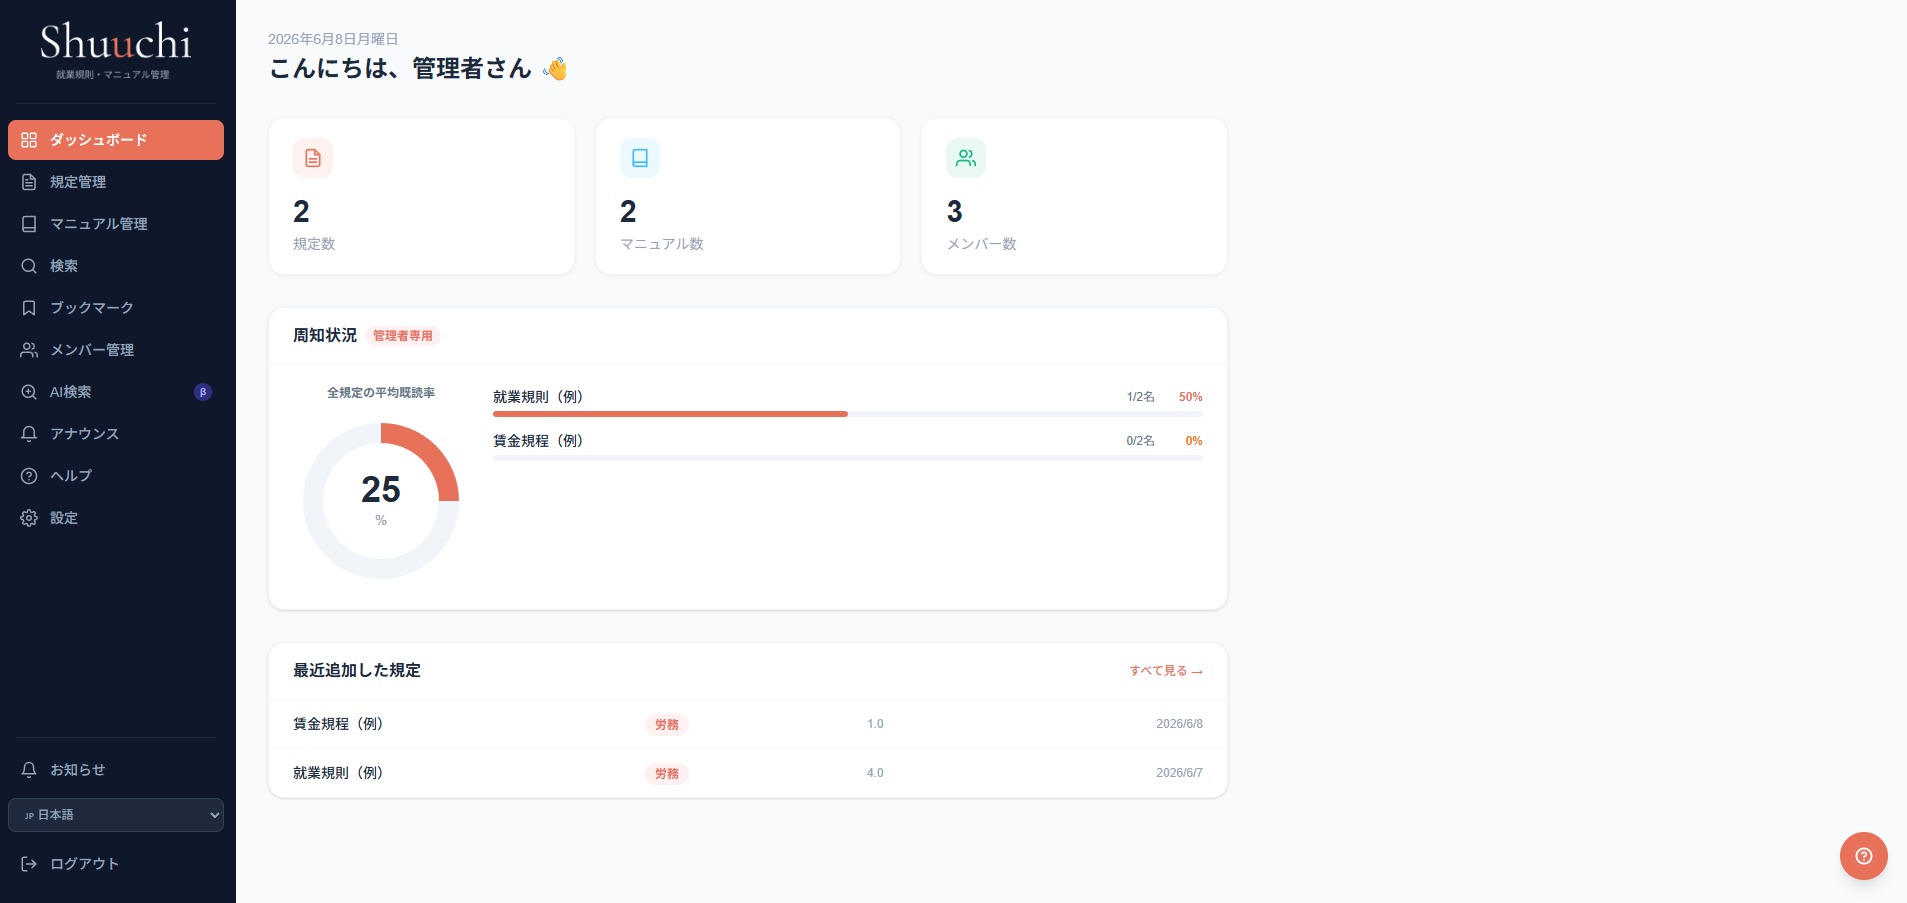Click the お知らせ bell icon
The image size is (1907, 903).
[x=29, y=770]
